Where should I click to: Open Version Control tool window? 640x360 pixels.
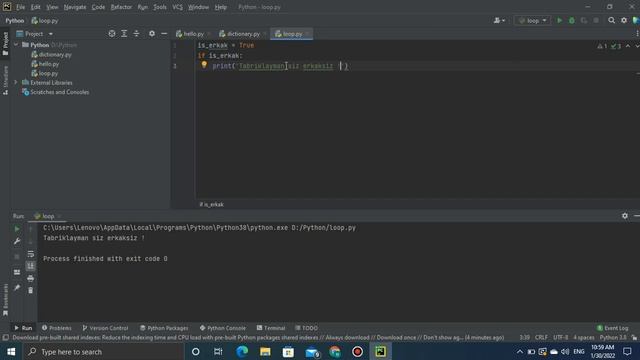(x=105, y=328)
